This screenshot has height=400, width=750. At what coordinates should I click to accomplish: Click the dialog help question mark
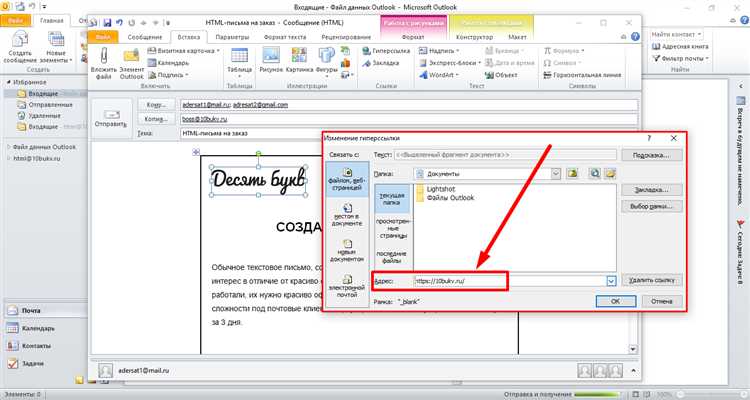pos(649,138)
